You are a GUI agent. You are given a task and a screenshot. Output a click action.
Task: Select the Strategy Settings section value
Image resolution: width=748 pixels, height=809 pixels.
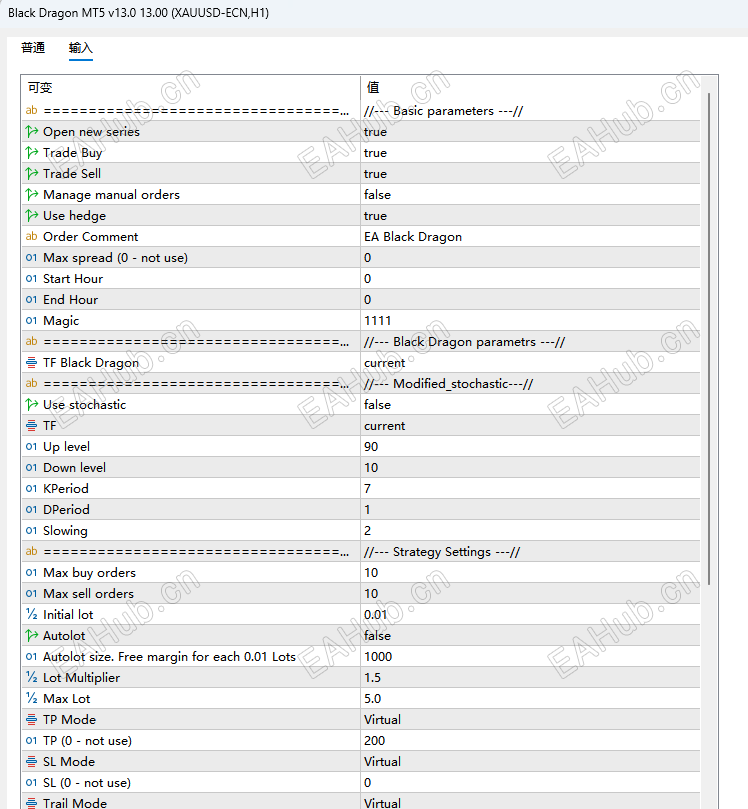pos(442,552)
